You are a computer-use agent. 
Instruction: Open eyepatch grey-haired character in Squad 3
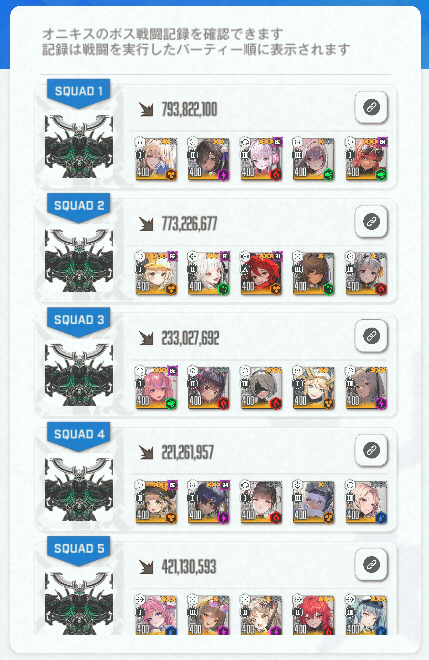click(x=261, y=387)
